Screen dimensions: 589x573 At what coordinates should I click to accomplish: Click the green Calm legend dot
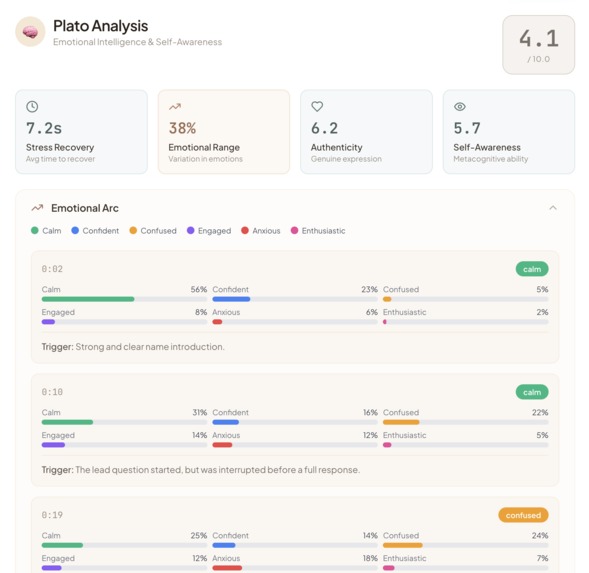pyautogui.click(x=35, y=230)
